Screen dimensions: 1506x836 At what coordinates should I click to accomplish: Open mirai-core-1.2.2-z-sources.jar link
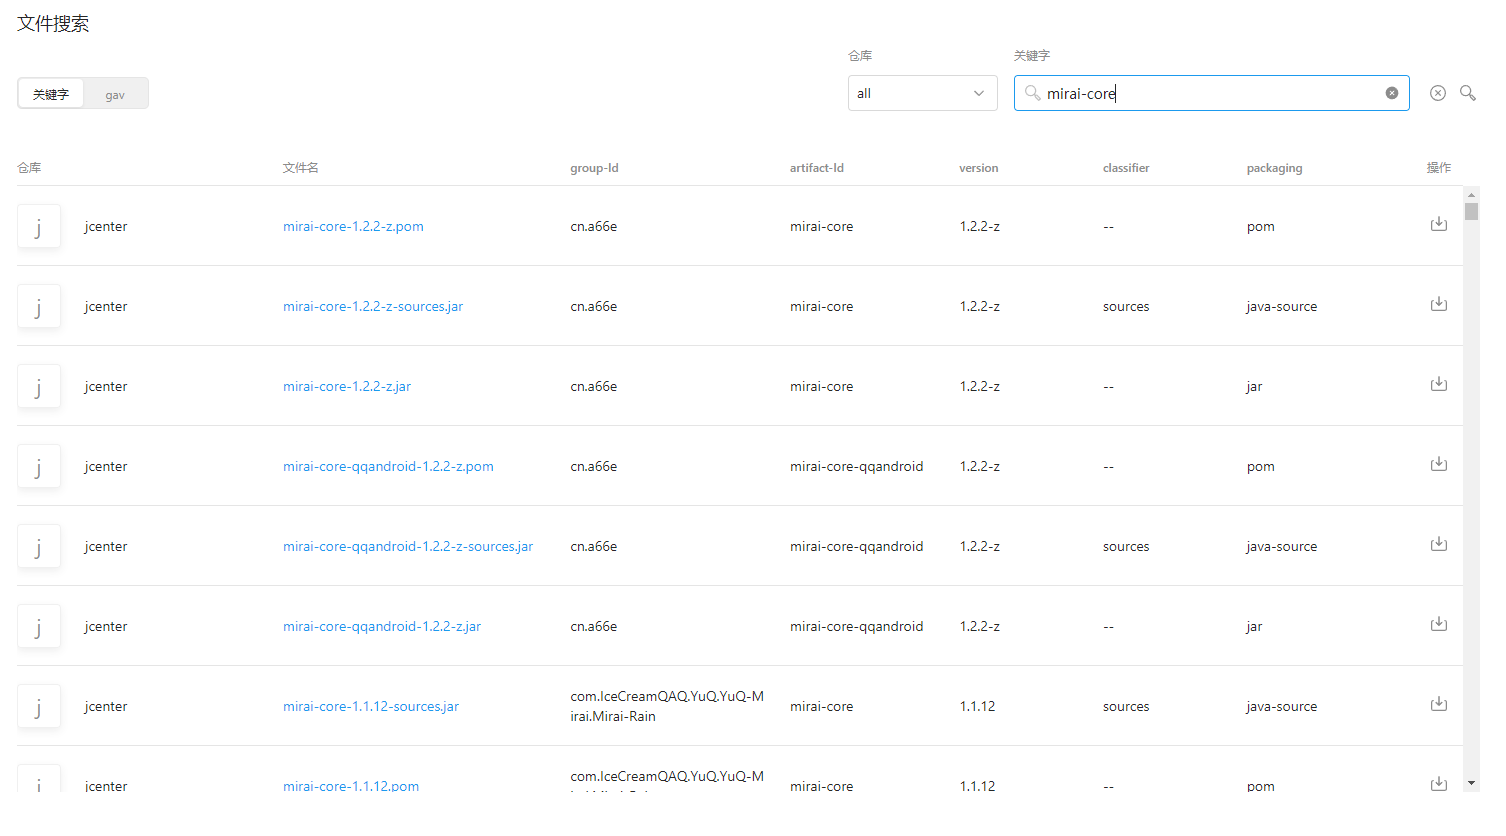(x=373, y=306)
